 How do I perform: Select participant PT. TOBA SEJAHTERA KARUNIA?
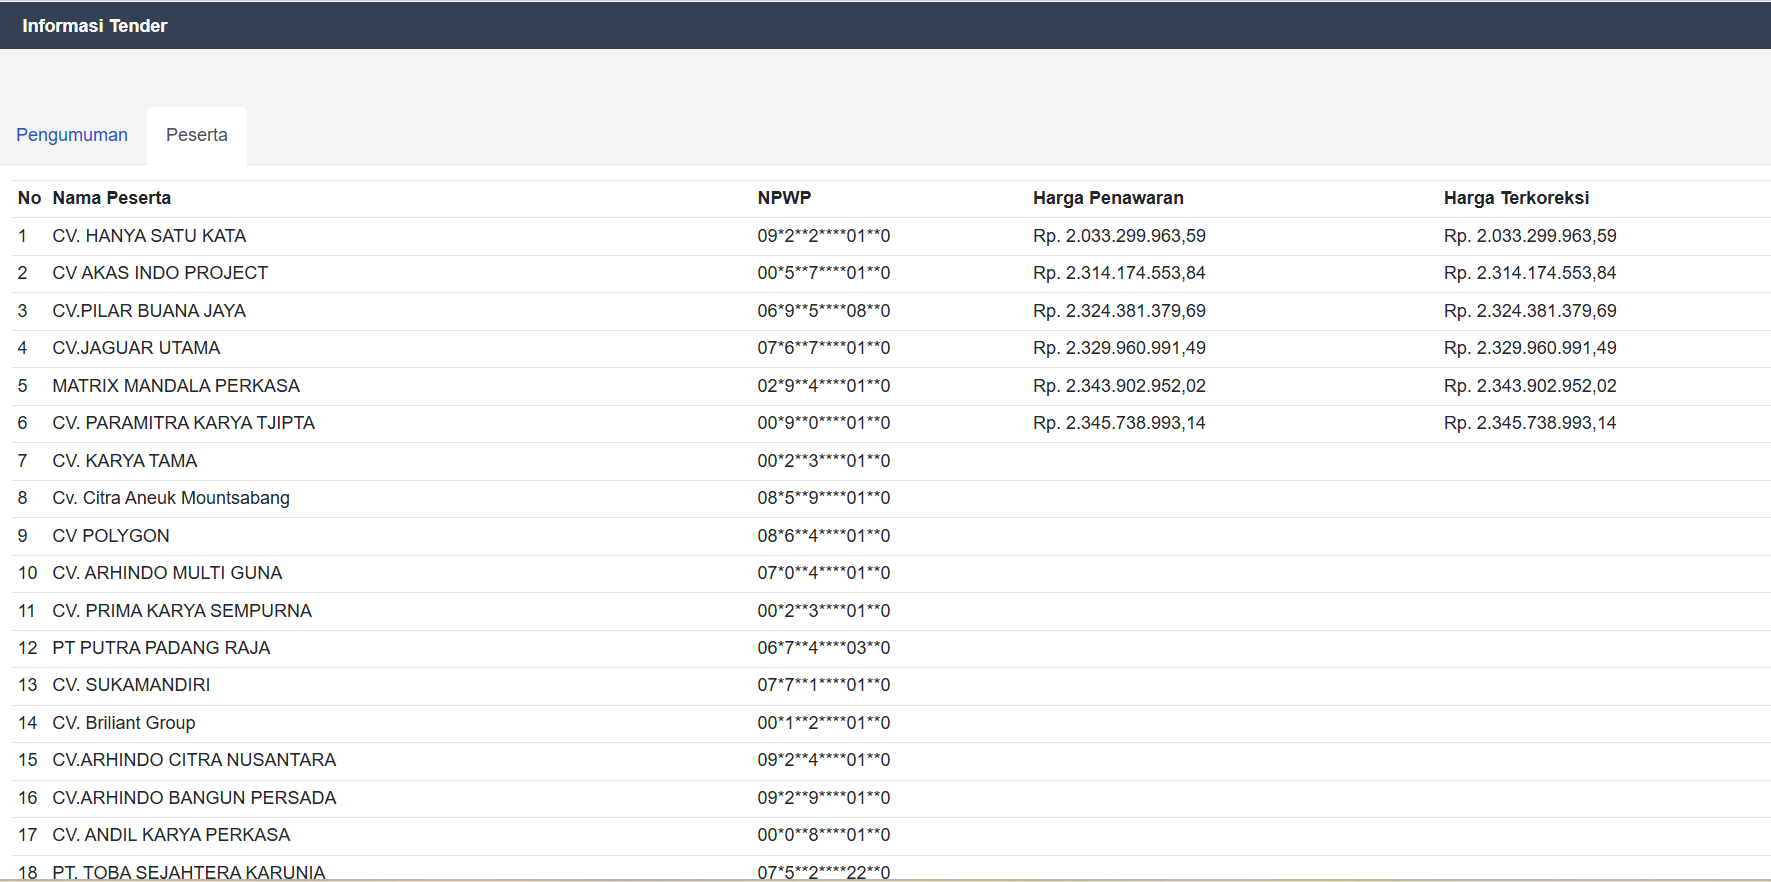189,872
